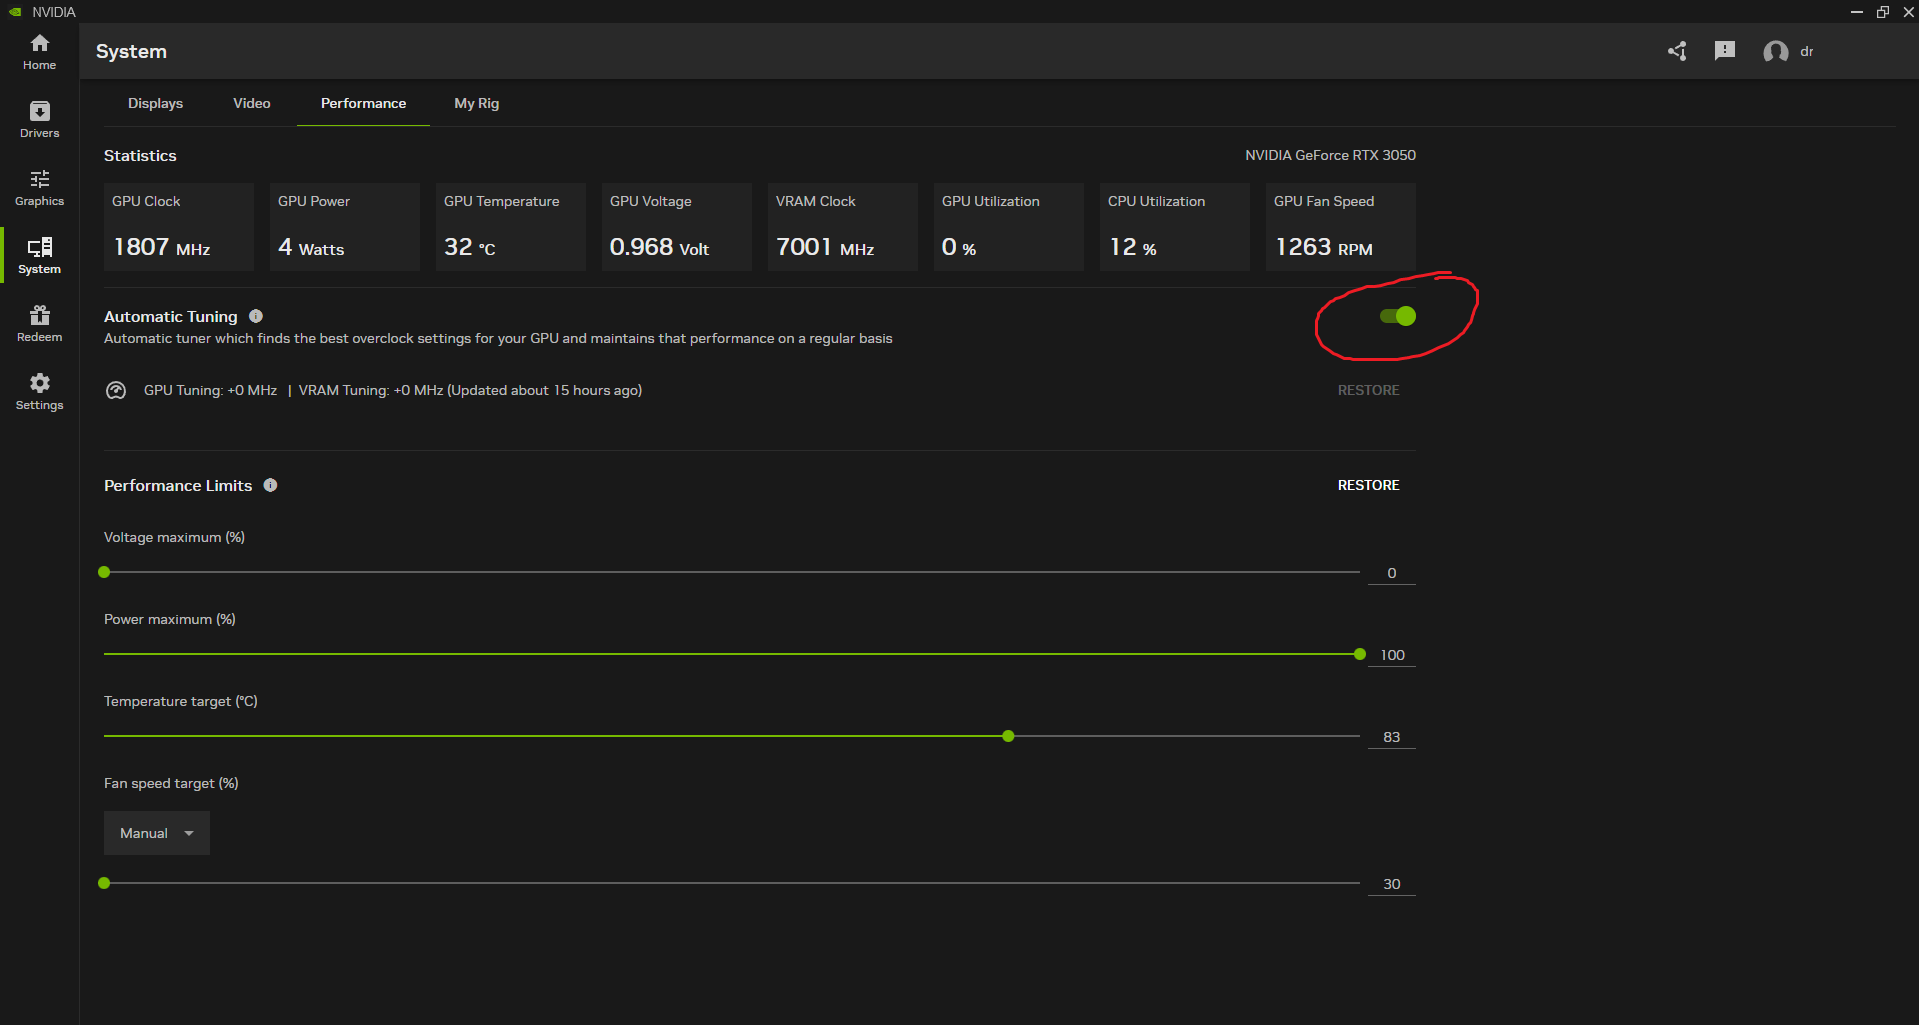Viewport: 1919px width, 1025px height.
Task: Open the Redeem gift section
Action: point(40,324)
